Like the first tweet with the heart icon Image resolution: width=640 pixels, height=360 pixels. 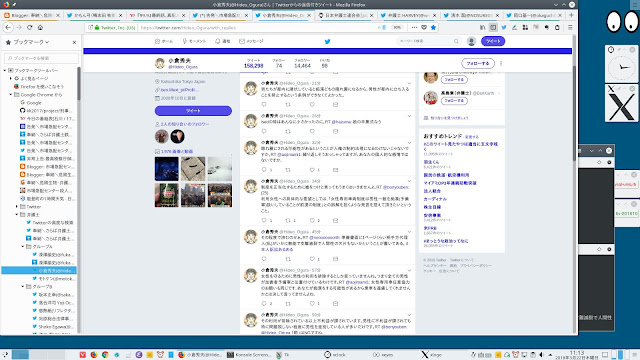pyautogui.click(x=312, y=104)
